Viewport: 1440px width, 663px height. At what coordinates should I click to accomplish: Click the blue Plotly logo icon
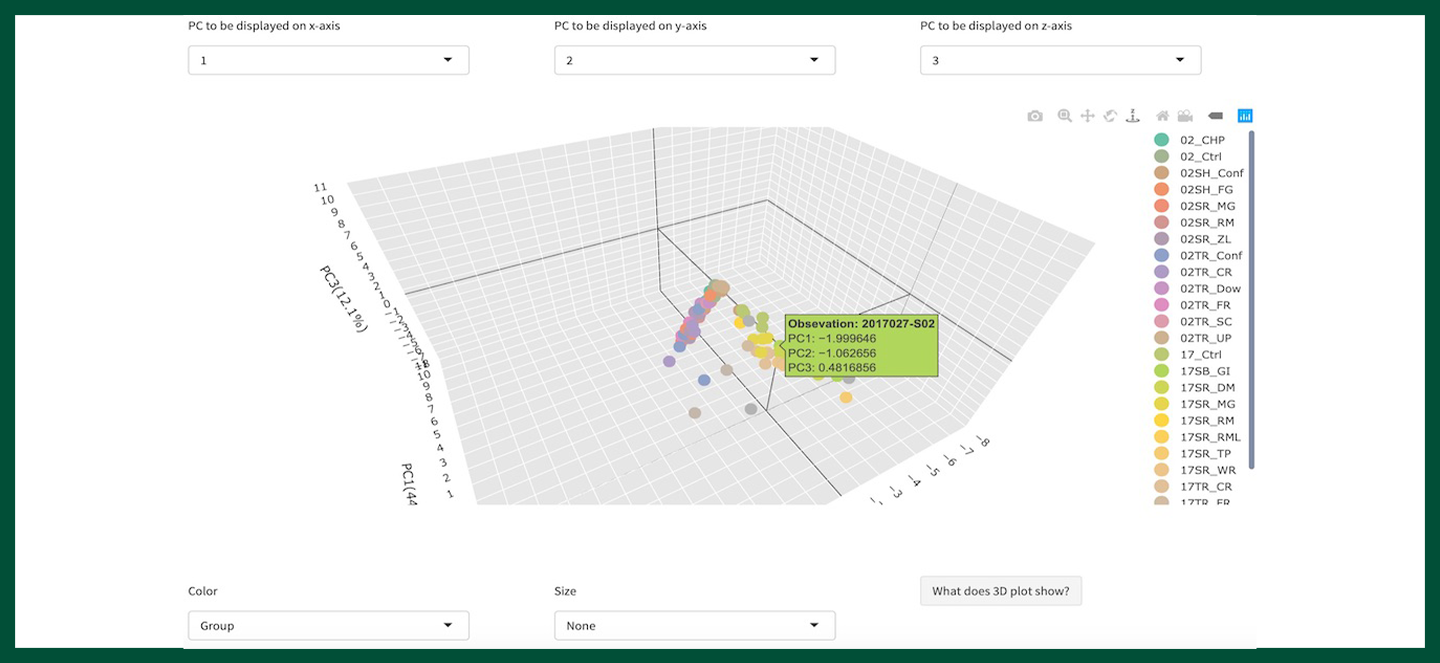[1245, 116]
